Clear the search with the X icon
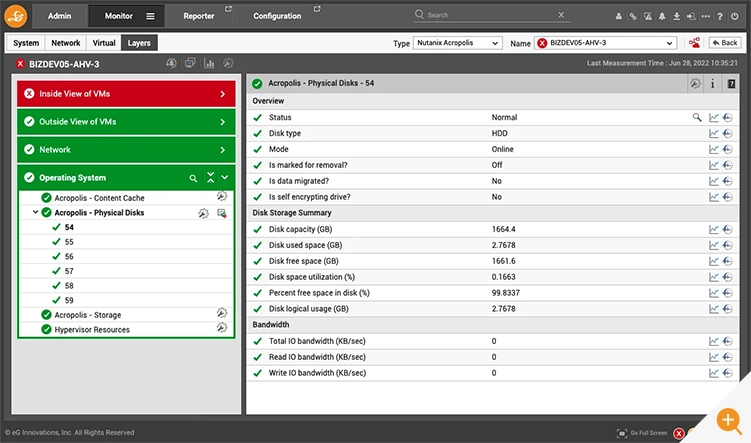The image size is (751, 443). (x=561, y=15)
